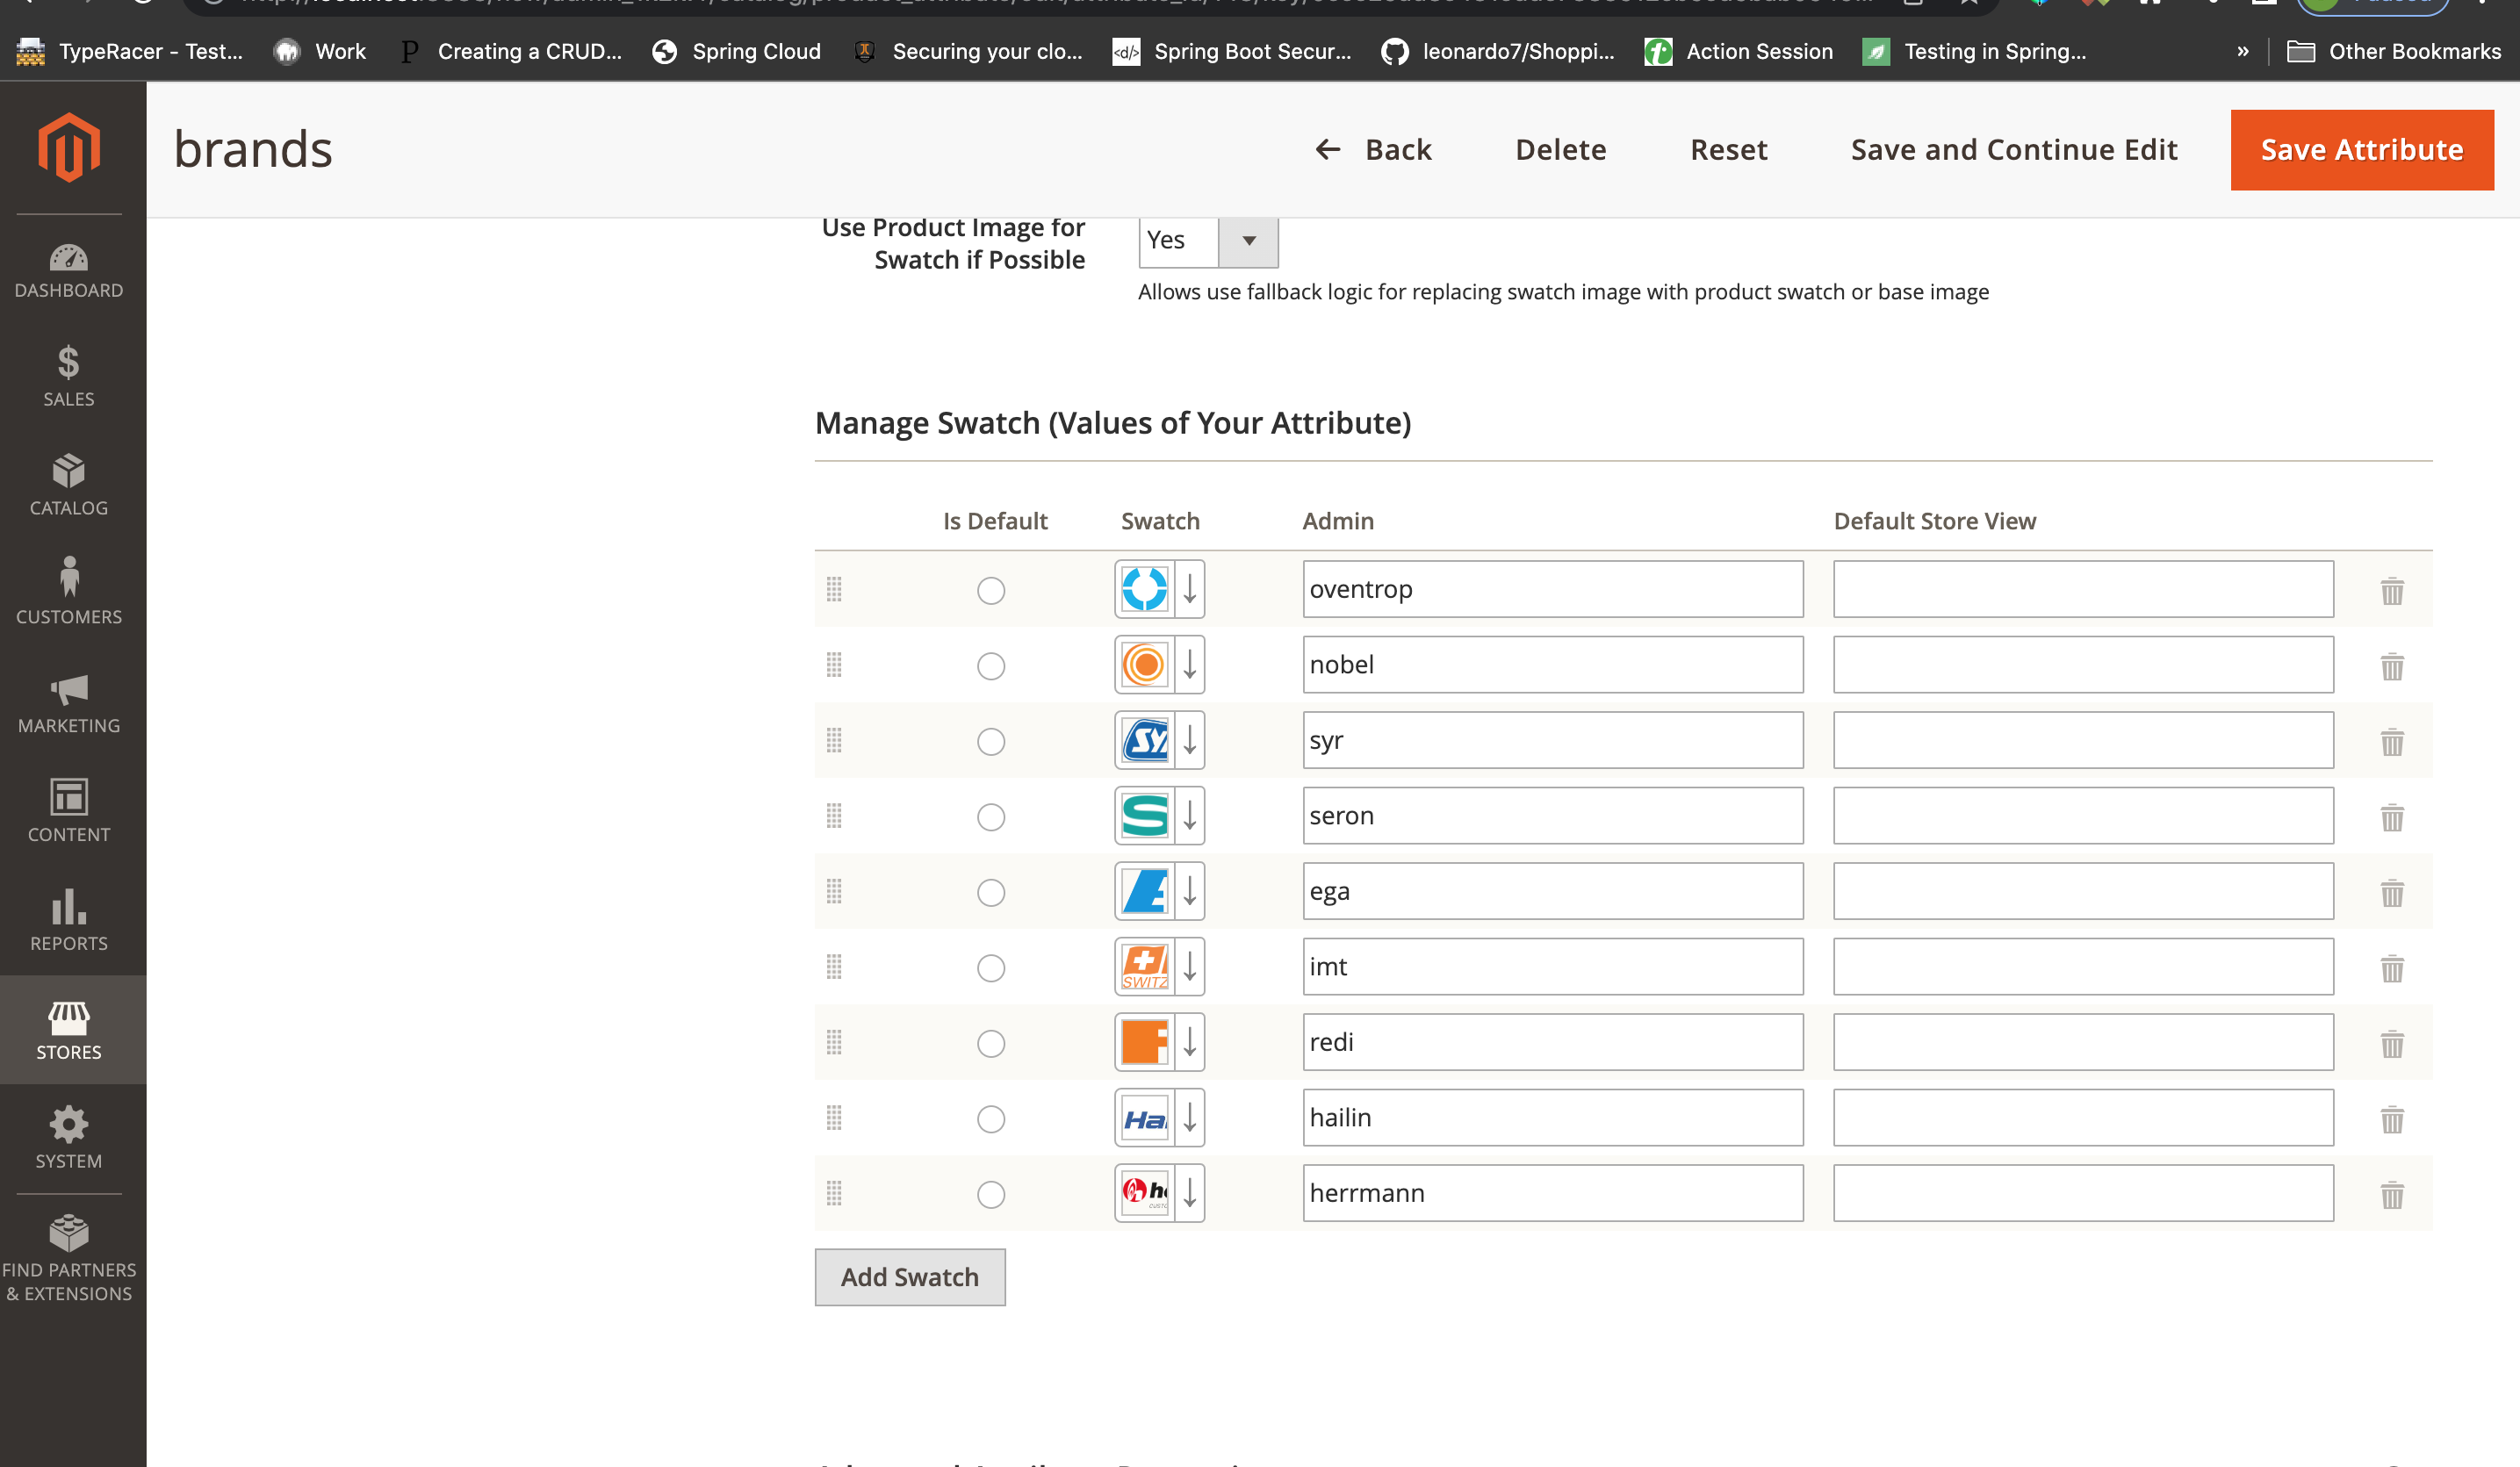Expand the Use Product Image for Swatch dropdown

[1250, 240]
